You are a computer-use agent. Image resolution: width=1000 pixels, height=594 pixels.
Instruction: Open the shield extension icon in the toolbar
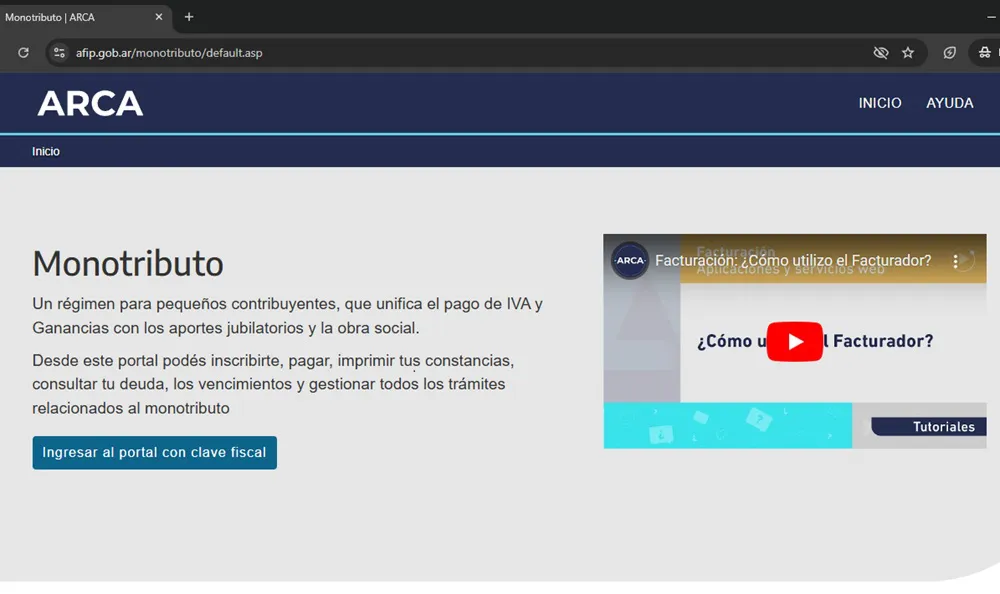(x=950, y=53)
